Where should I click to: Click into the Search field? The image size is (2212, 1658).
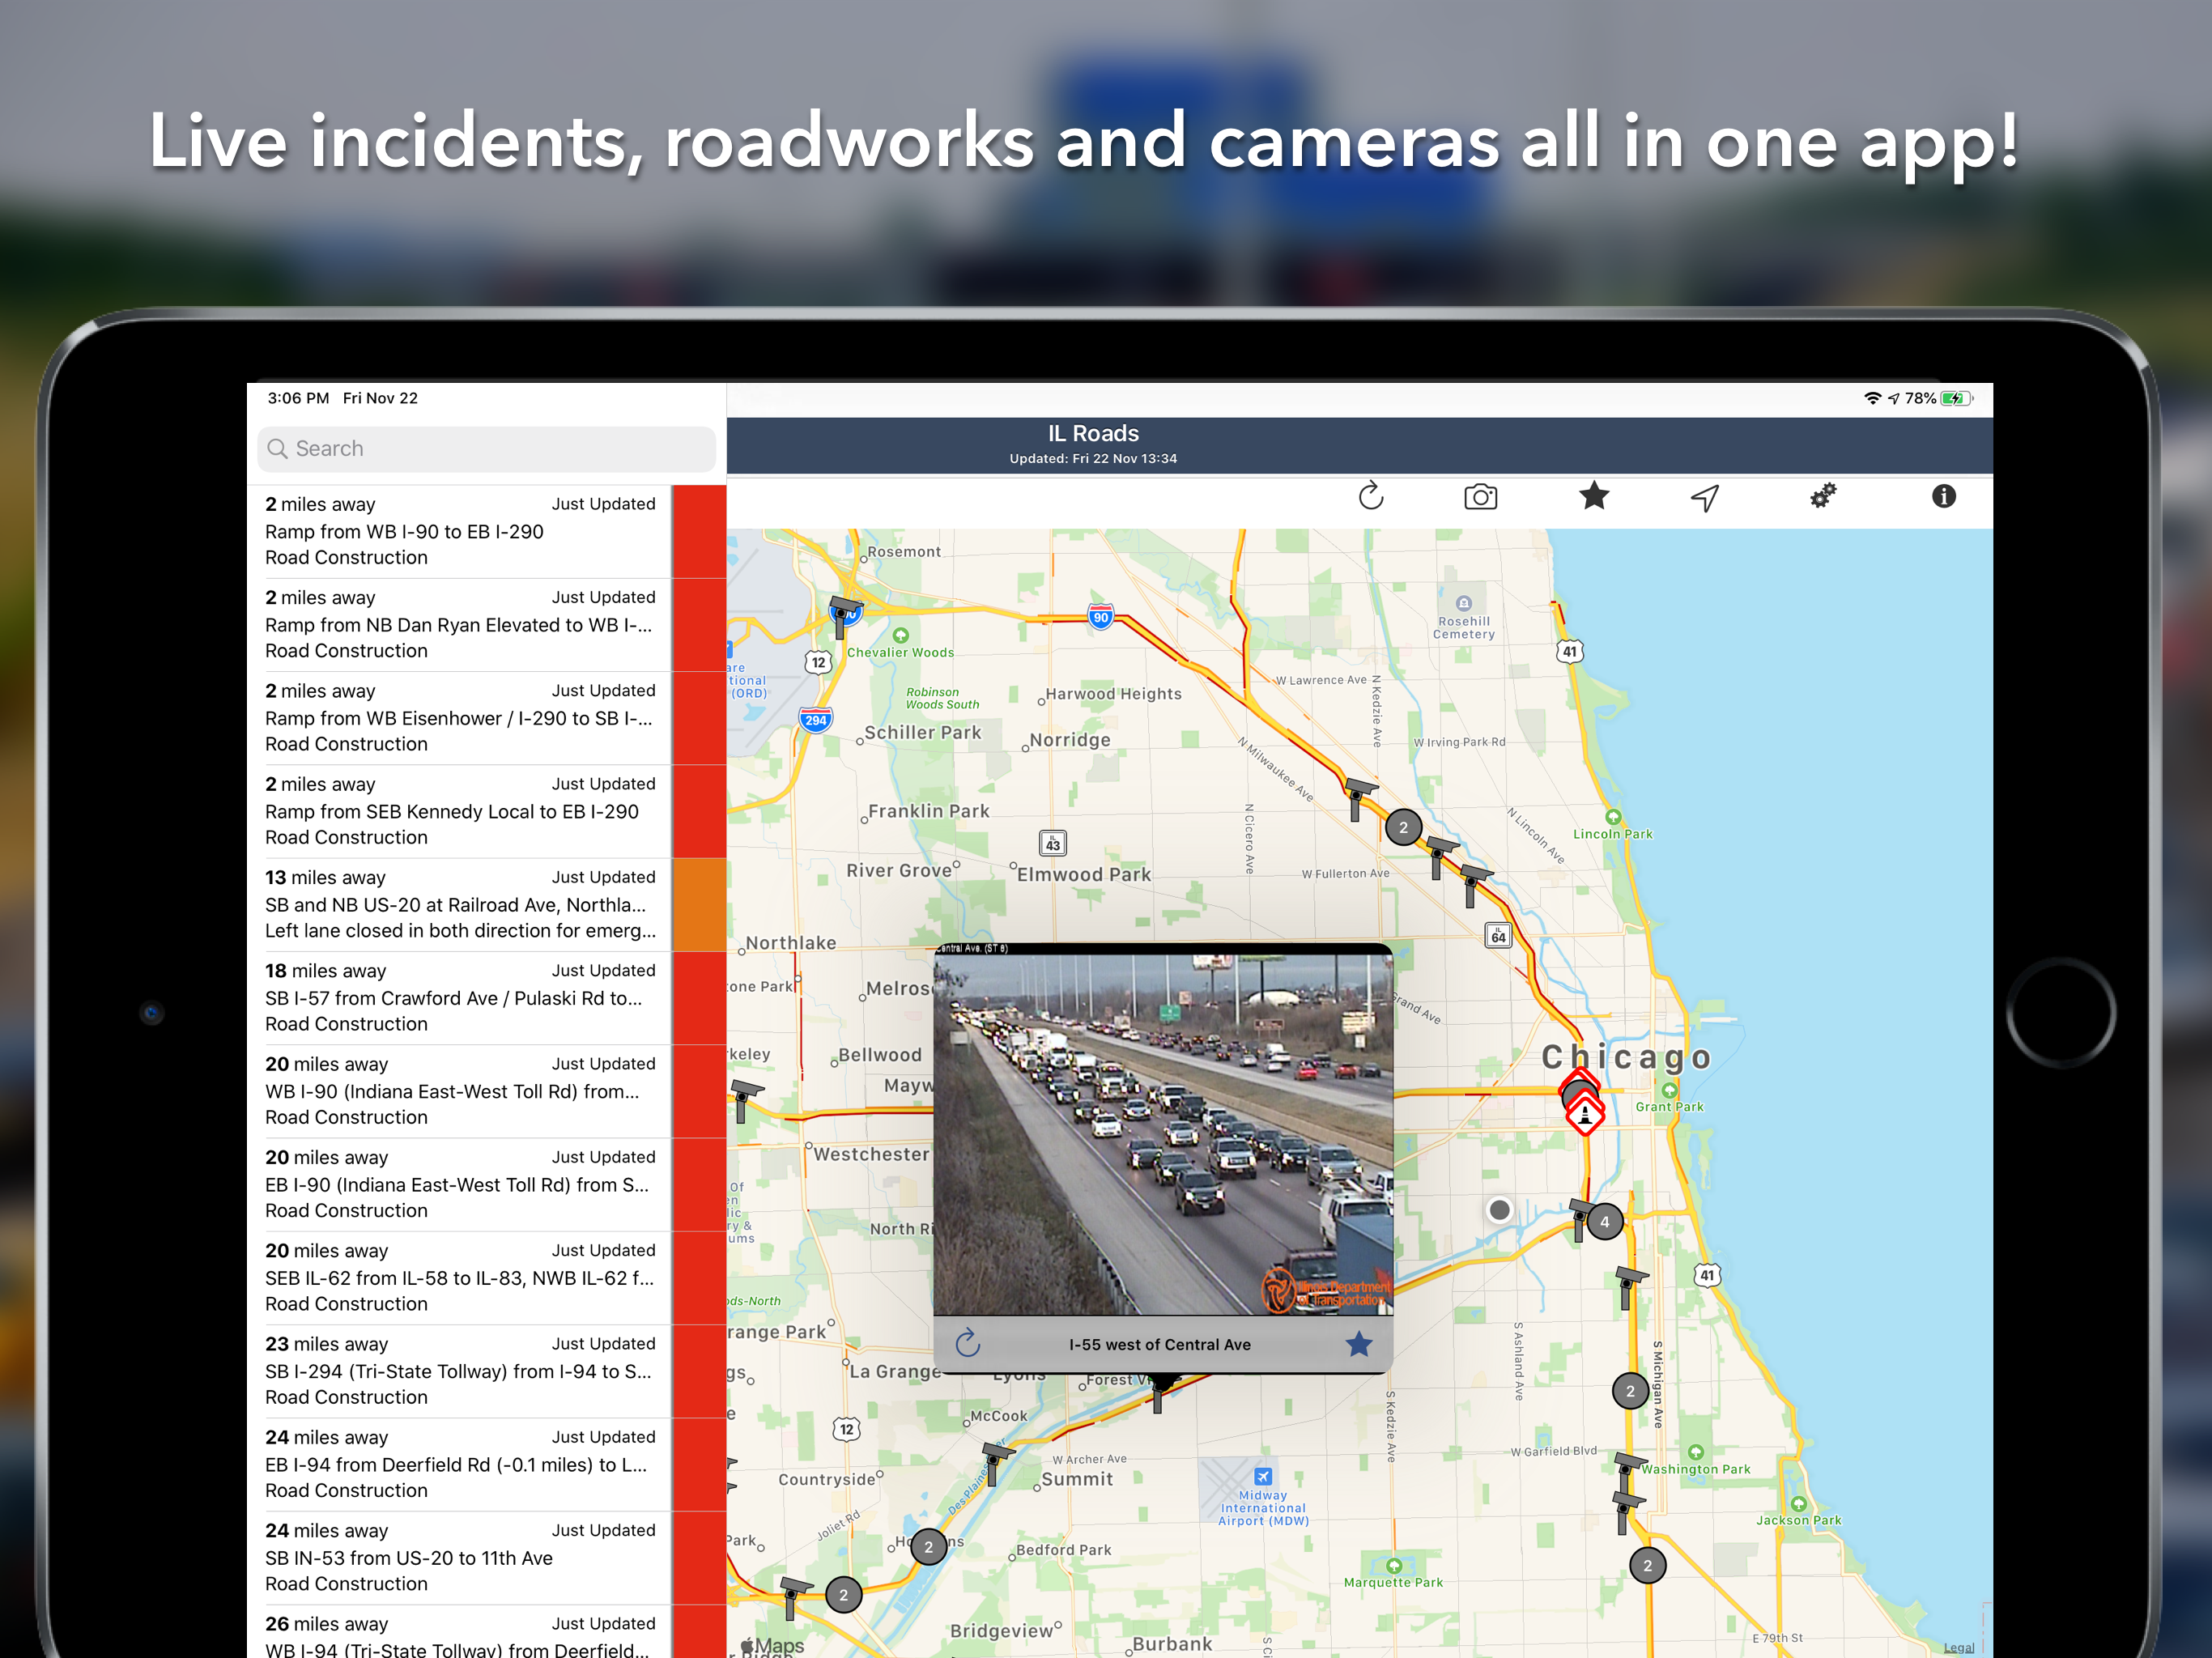click(486, 449)
